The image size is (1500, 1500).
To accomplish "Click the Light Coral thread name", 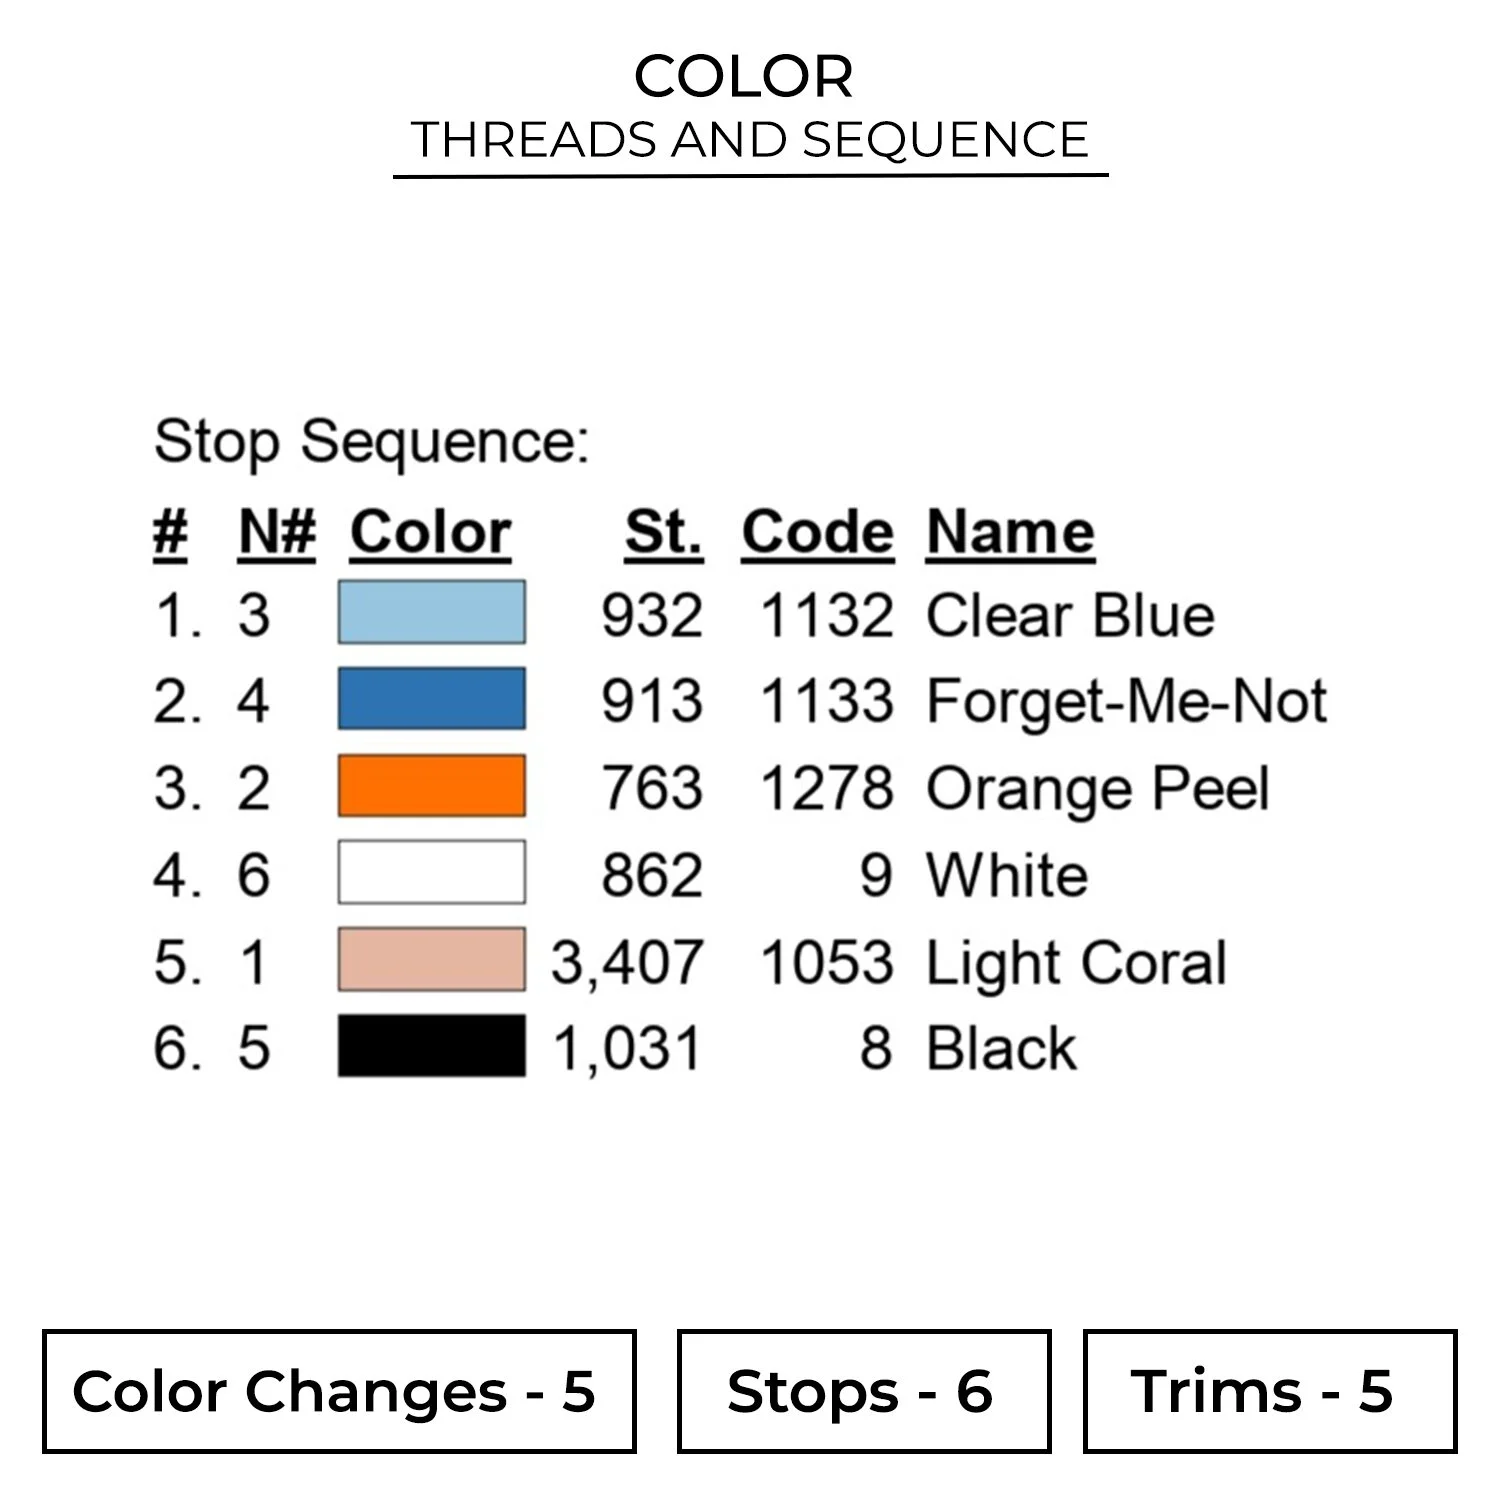I will pyautogui.click(x=1076, y=962).
